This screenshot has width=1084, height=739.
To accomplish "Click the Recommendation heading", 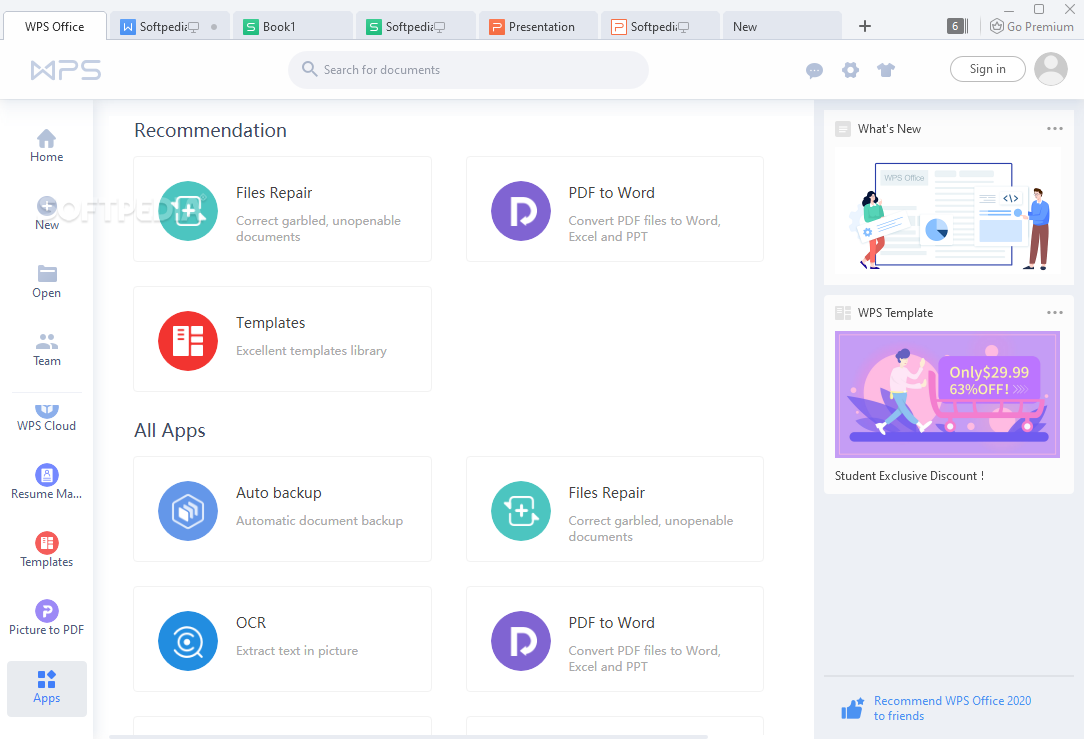I will pos(210,130).
